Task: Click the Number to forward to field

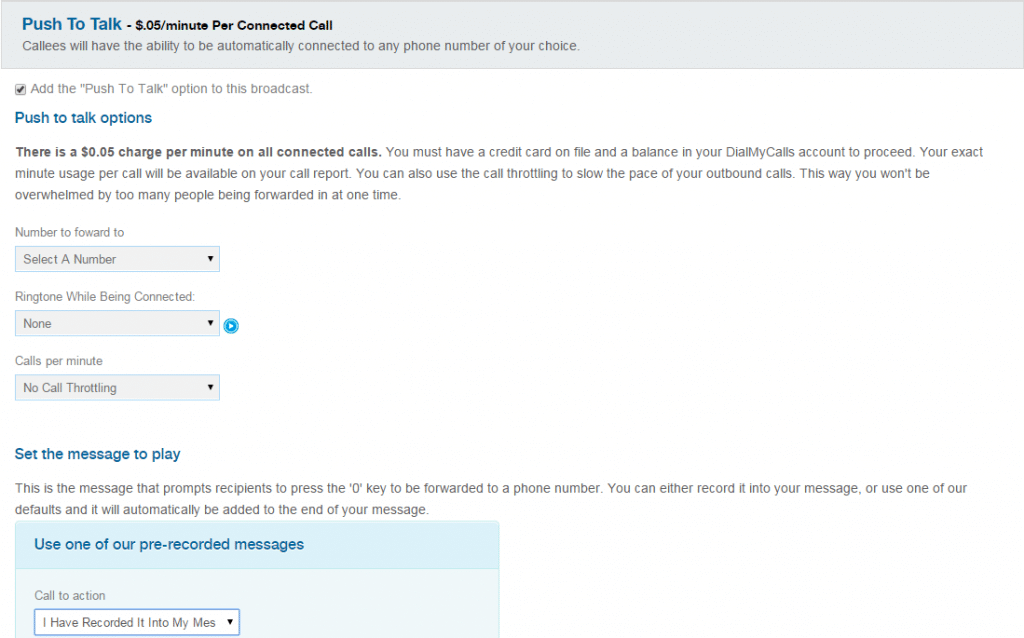Action: tap(116, 258)
